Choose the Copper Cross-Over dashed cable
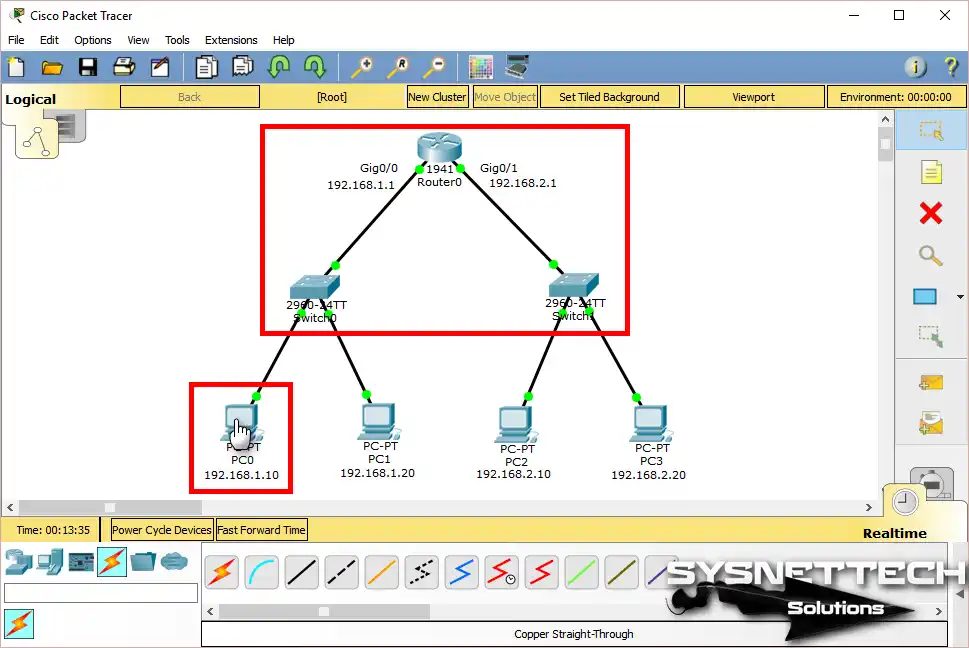 [x=341, y=572]
